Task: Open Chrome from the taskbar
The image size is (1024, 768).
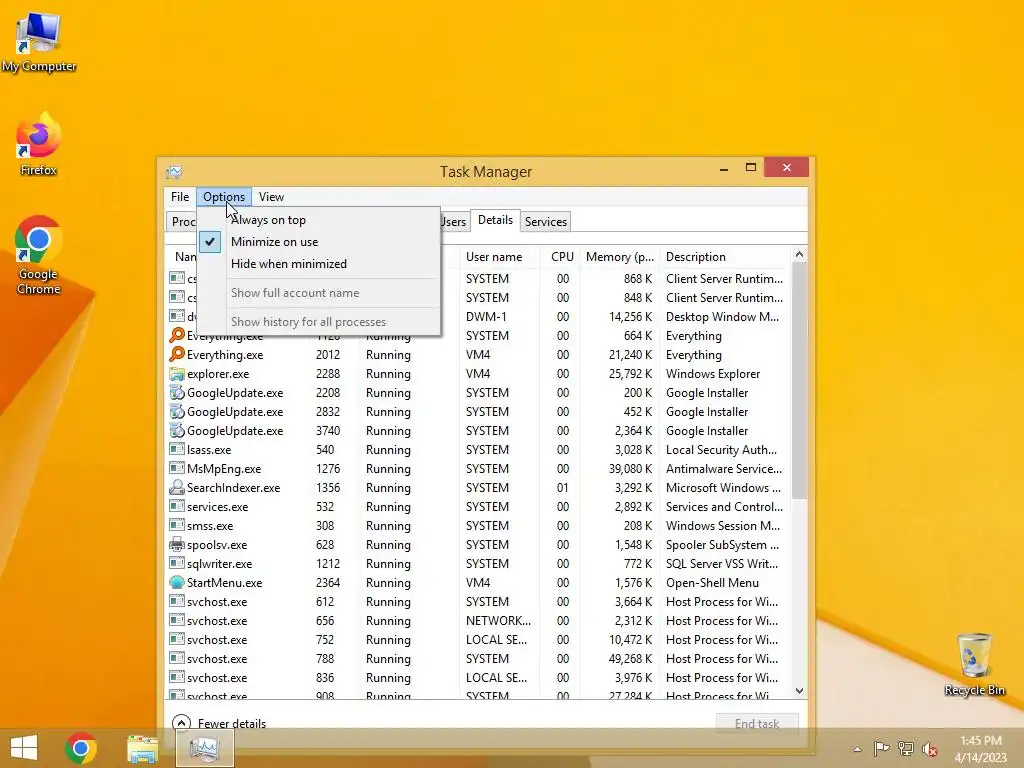Action: click(80, 748)
